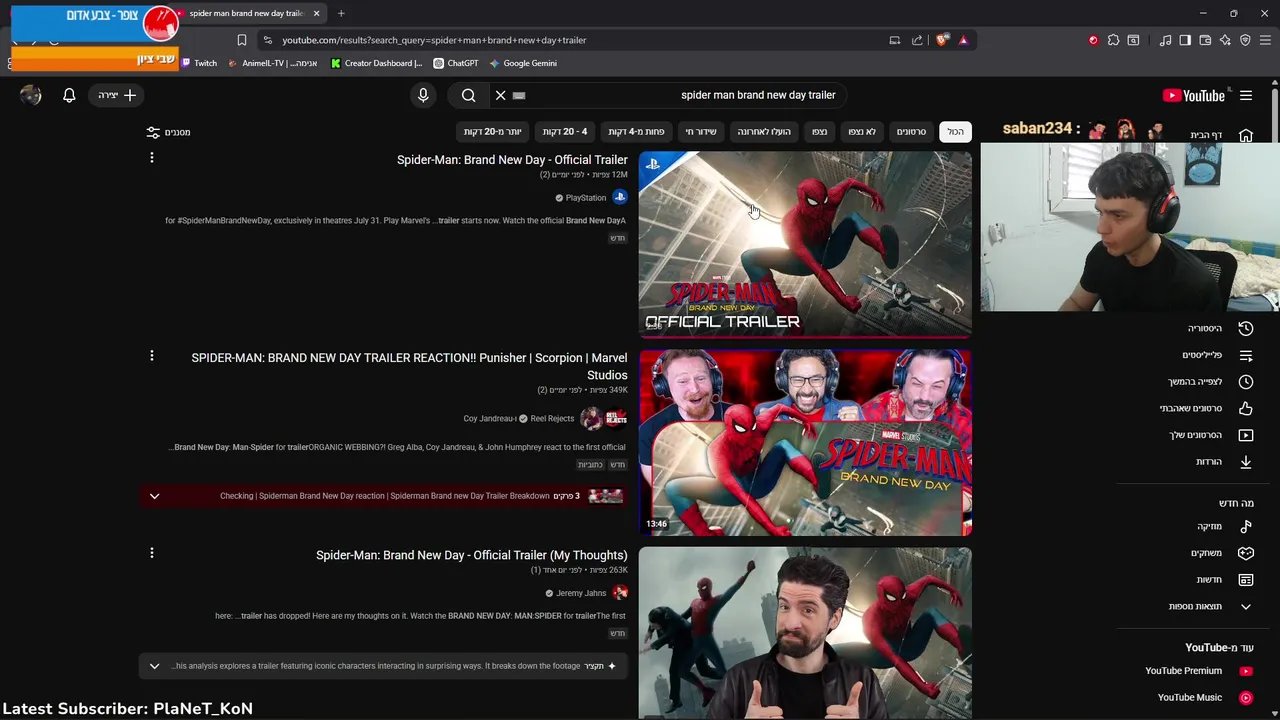1280x720 pixels.
Task: Open three-dot menu for Trailer Reaction result
Action: [152, 356]
